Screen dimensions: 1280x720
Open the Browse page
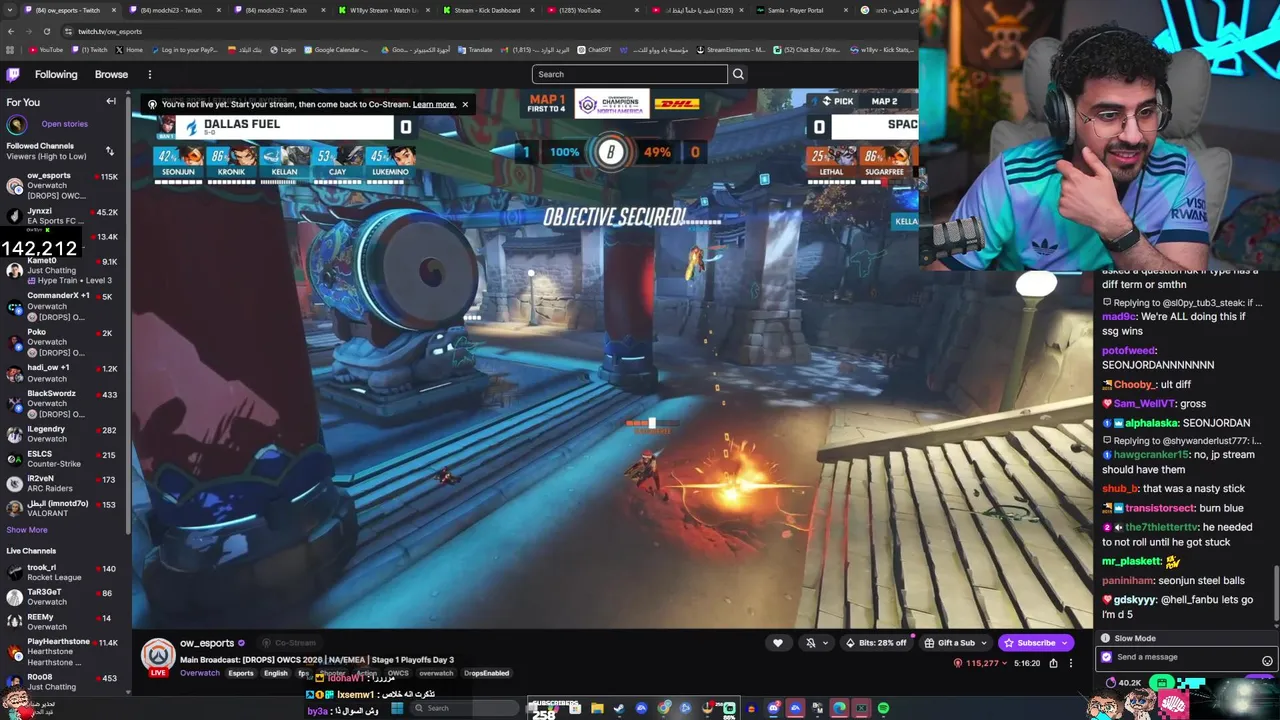pyautogui.click(x=111, y=74)
